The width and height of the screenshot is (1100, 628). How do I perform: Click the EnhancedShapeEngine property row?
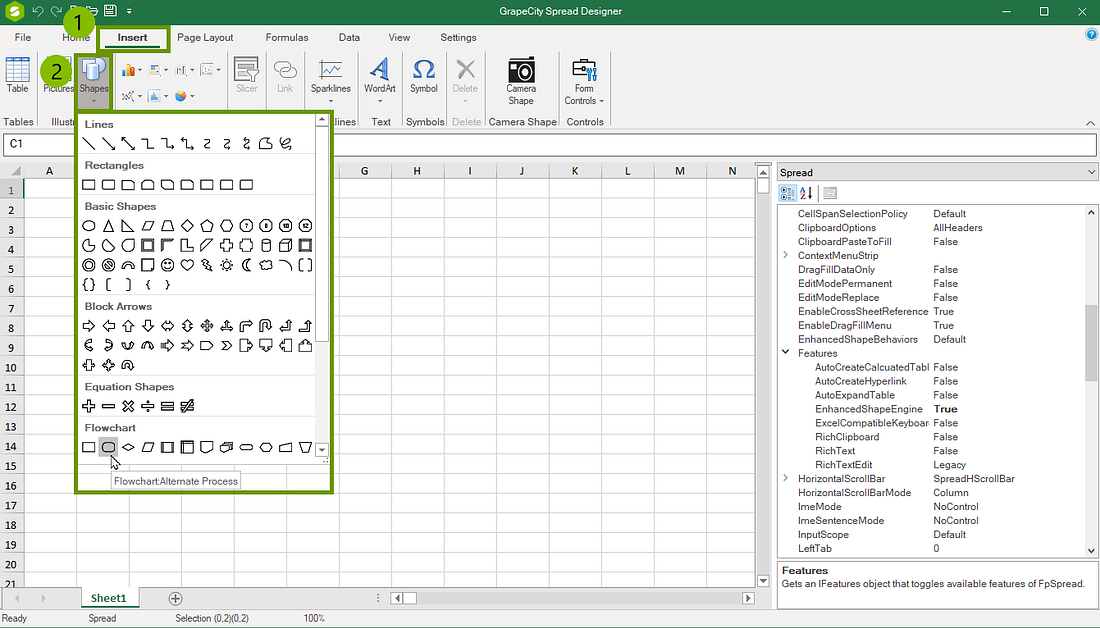click(933, 409)
